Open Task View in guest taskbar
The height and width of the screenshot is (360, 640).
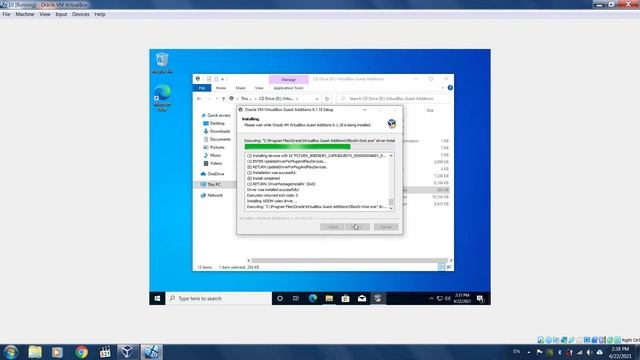pyautogui.click(x=296, y=298)
